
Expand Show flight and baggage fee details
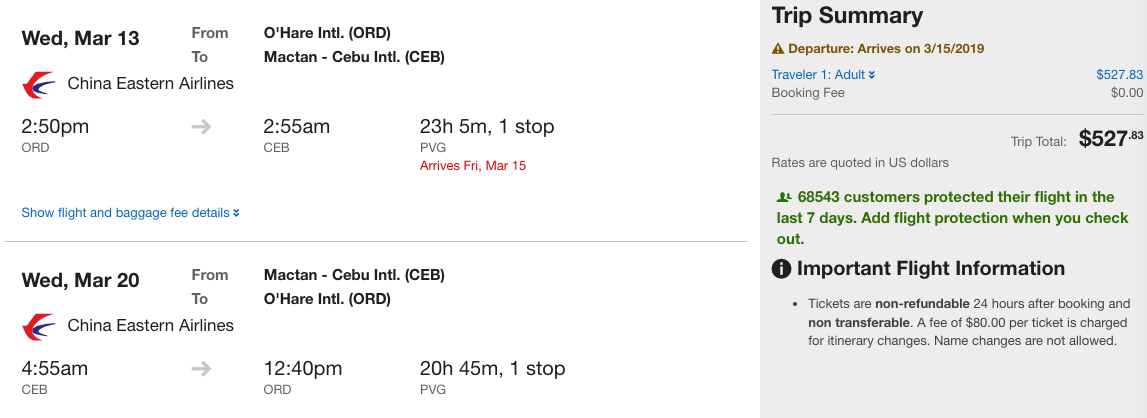[x=130, y=213]
